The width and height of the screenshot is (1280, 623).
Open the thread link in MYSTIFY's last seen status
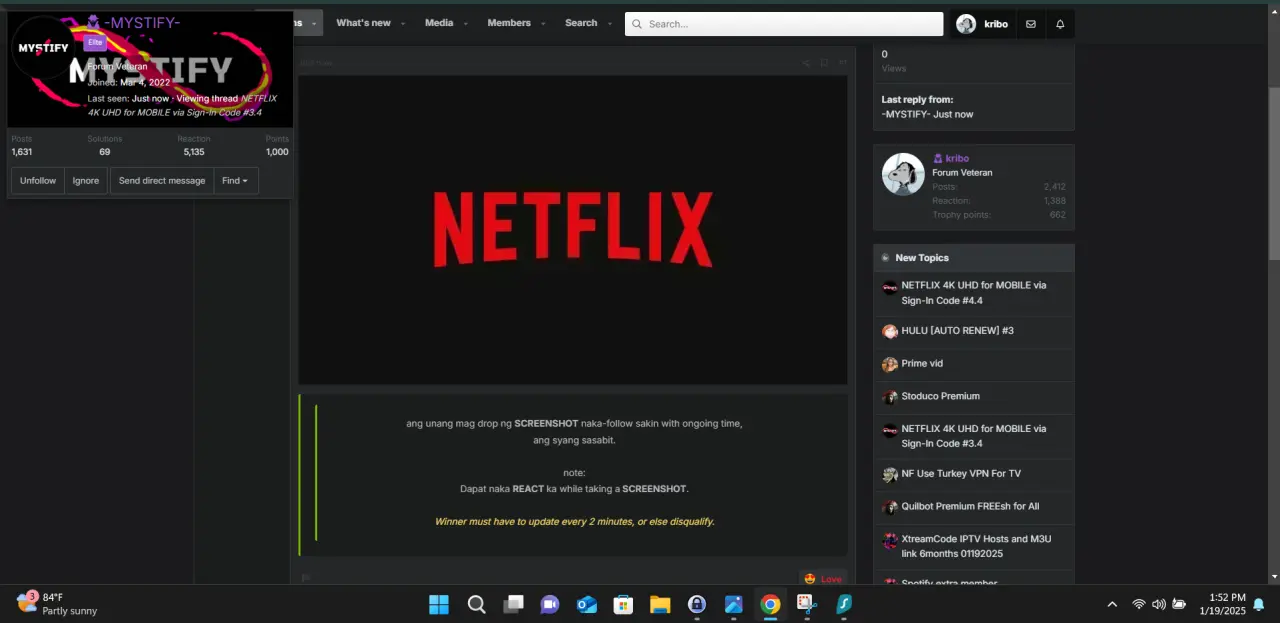[182, 105]
